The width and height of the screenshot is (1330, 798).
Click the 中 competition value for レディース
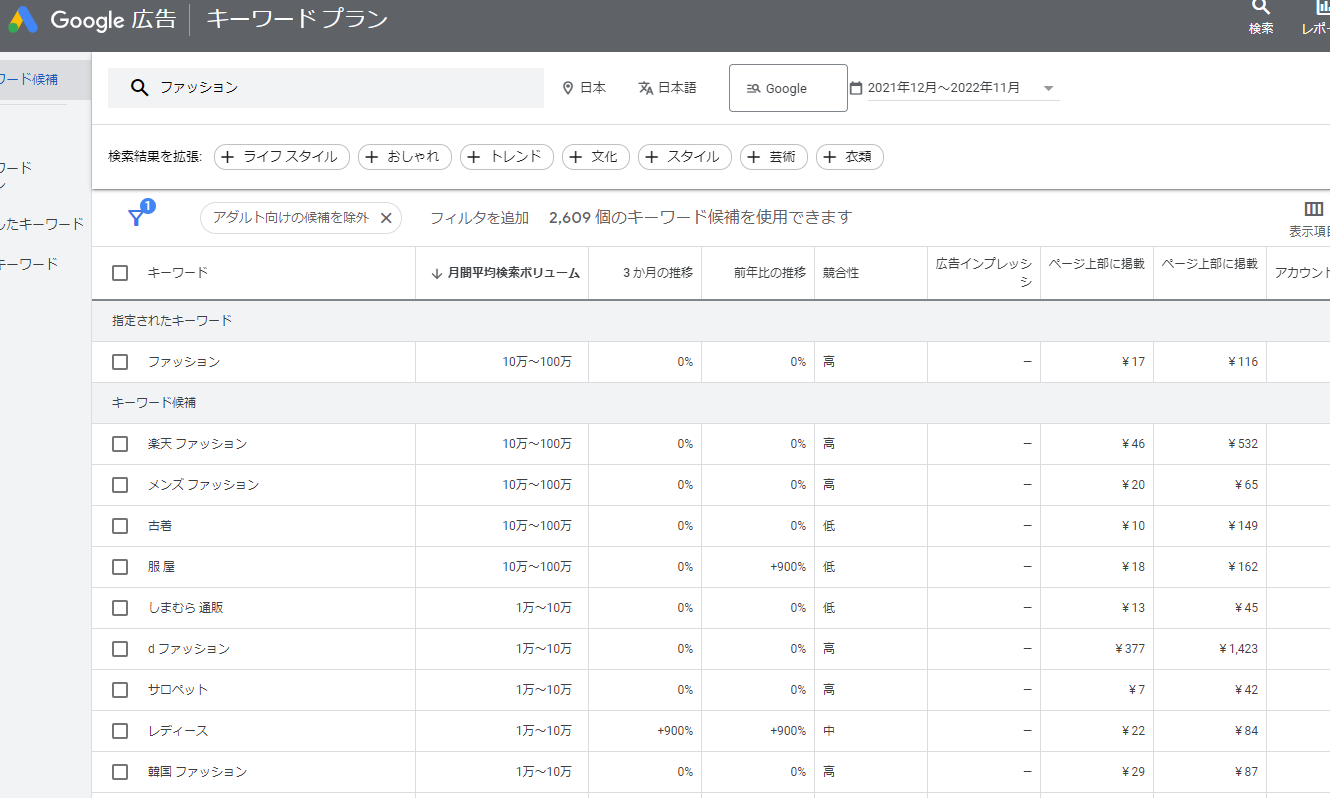(x=829, y=731)
